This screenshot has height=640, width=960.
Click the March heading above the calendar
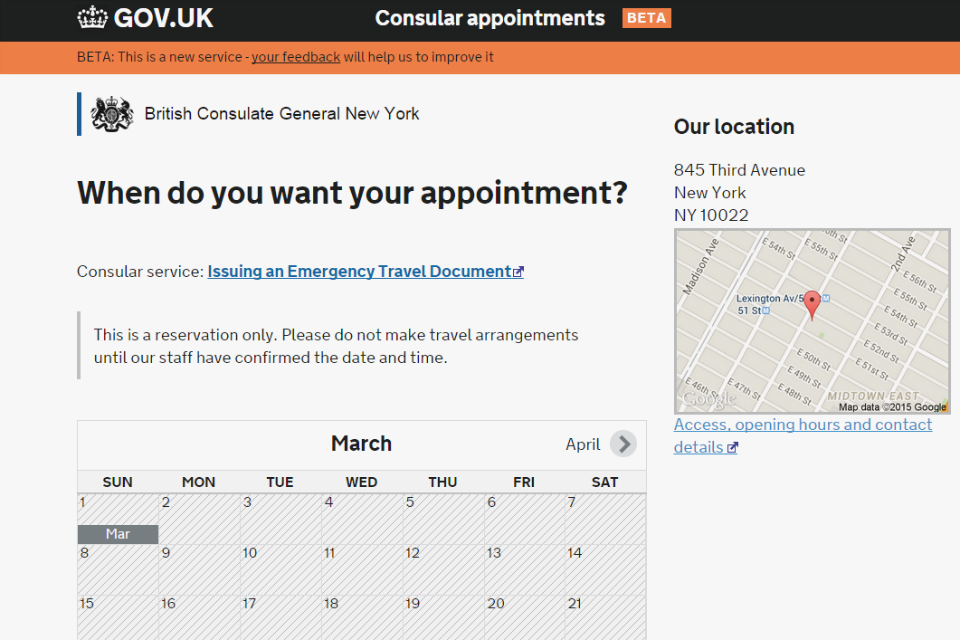[x=361, y=443]
